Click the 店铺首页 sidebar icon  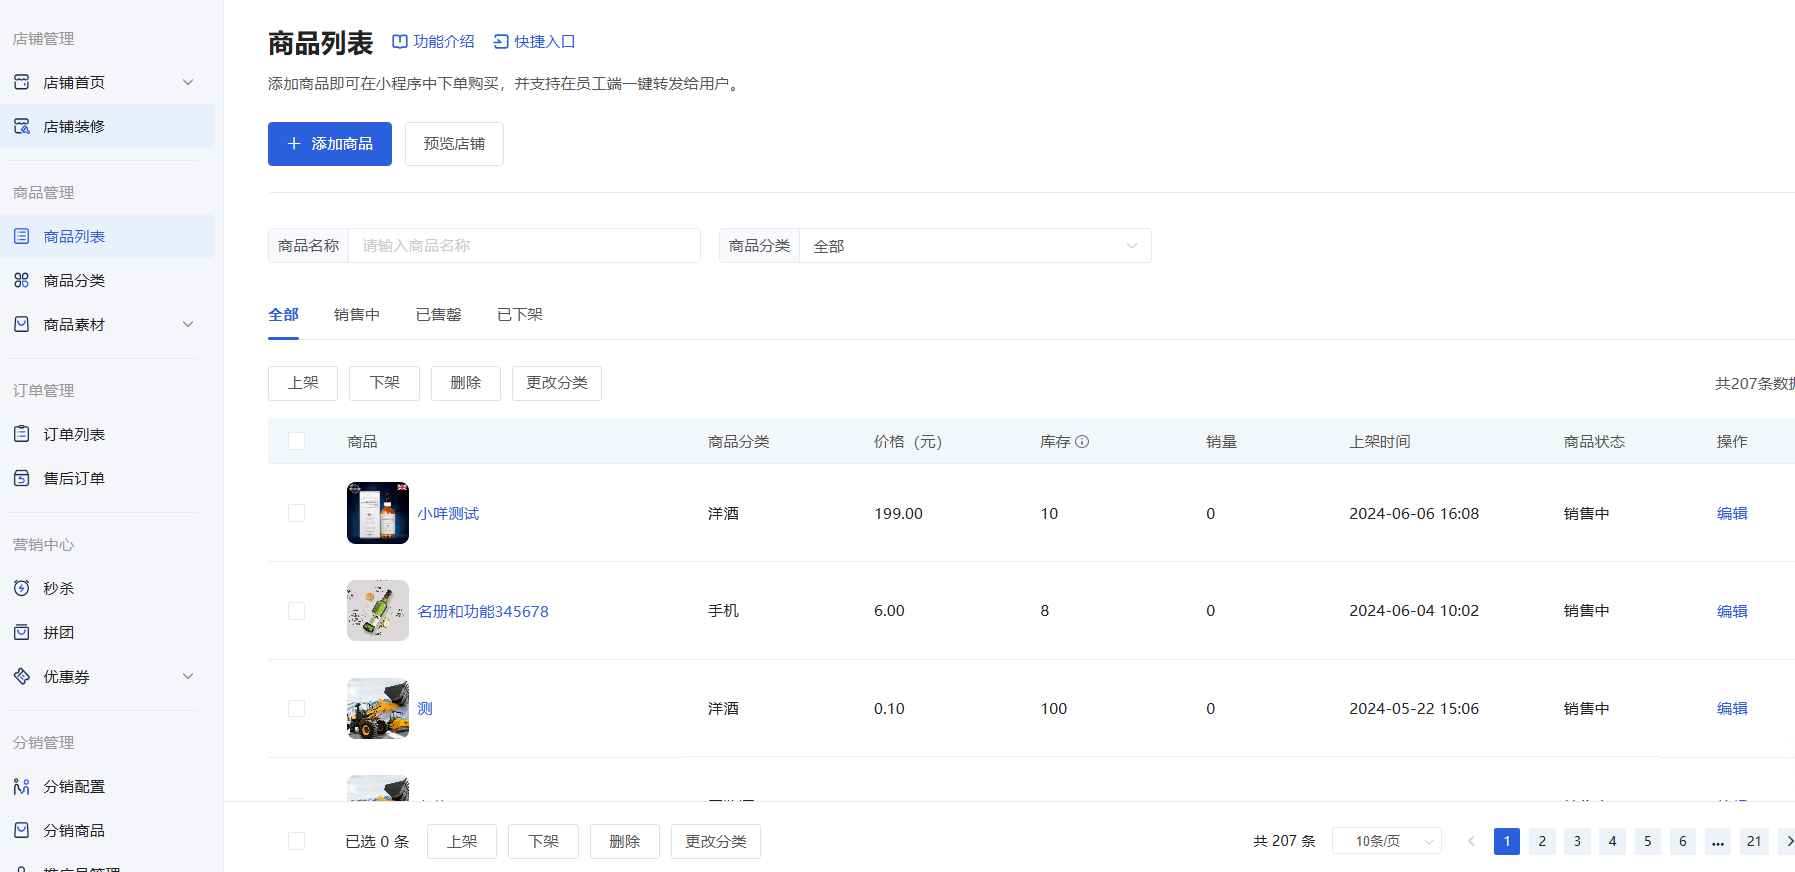coord(21,82)
